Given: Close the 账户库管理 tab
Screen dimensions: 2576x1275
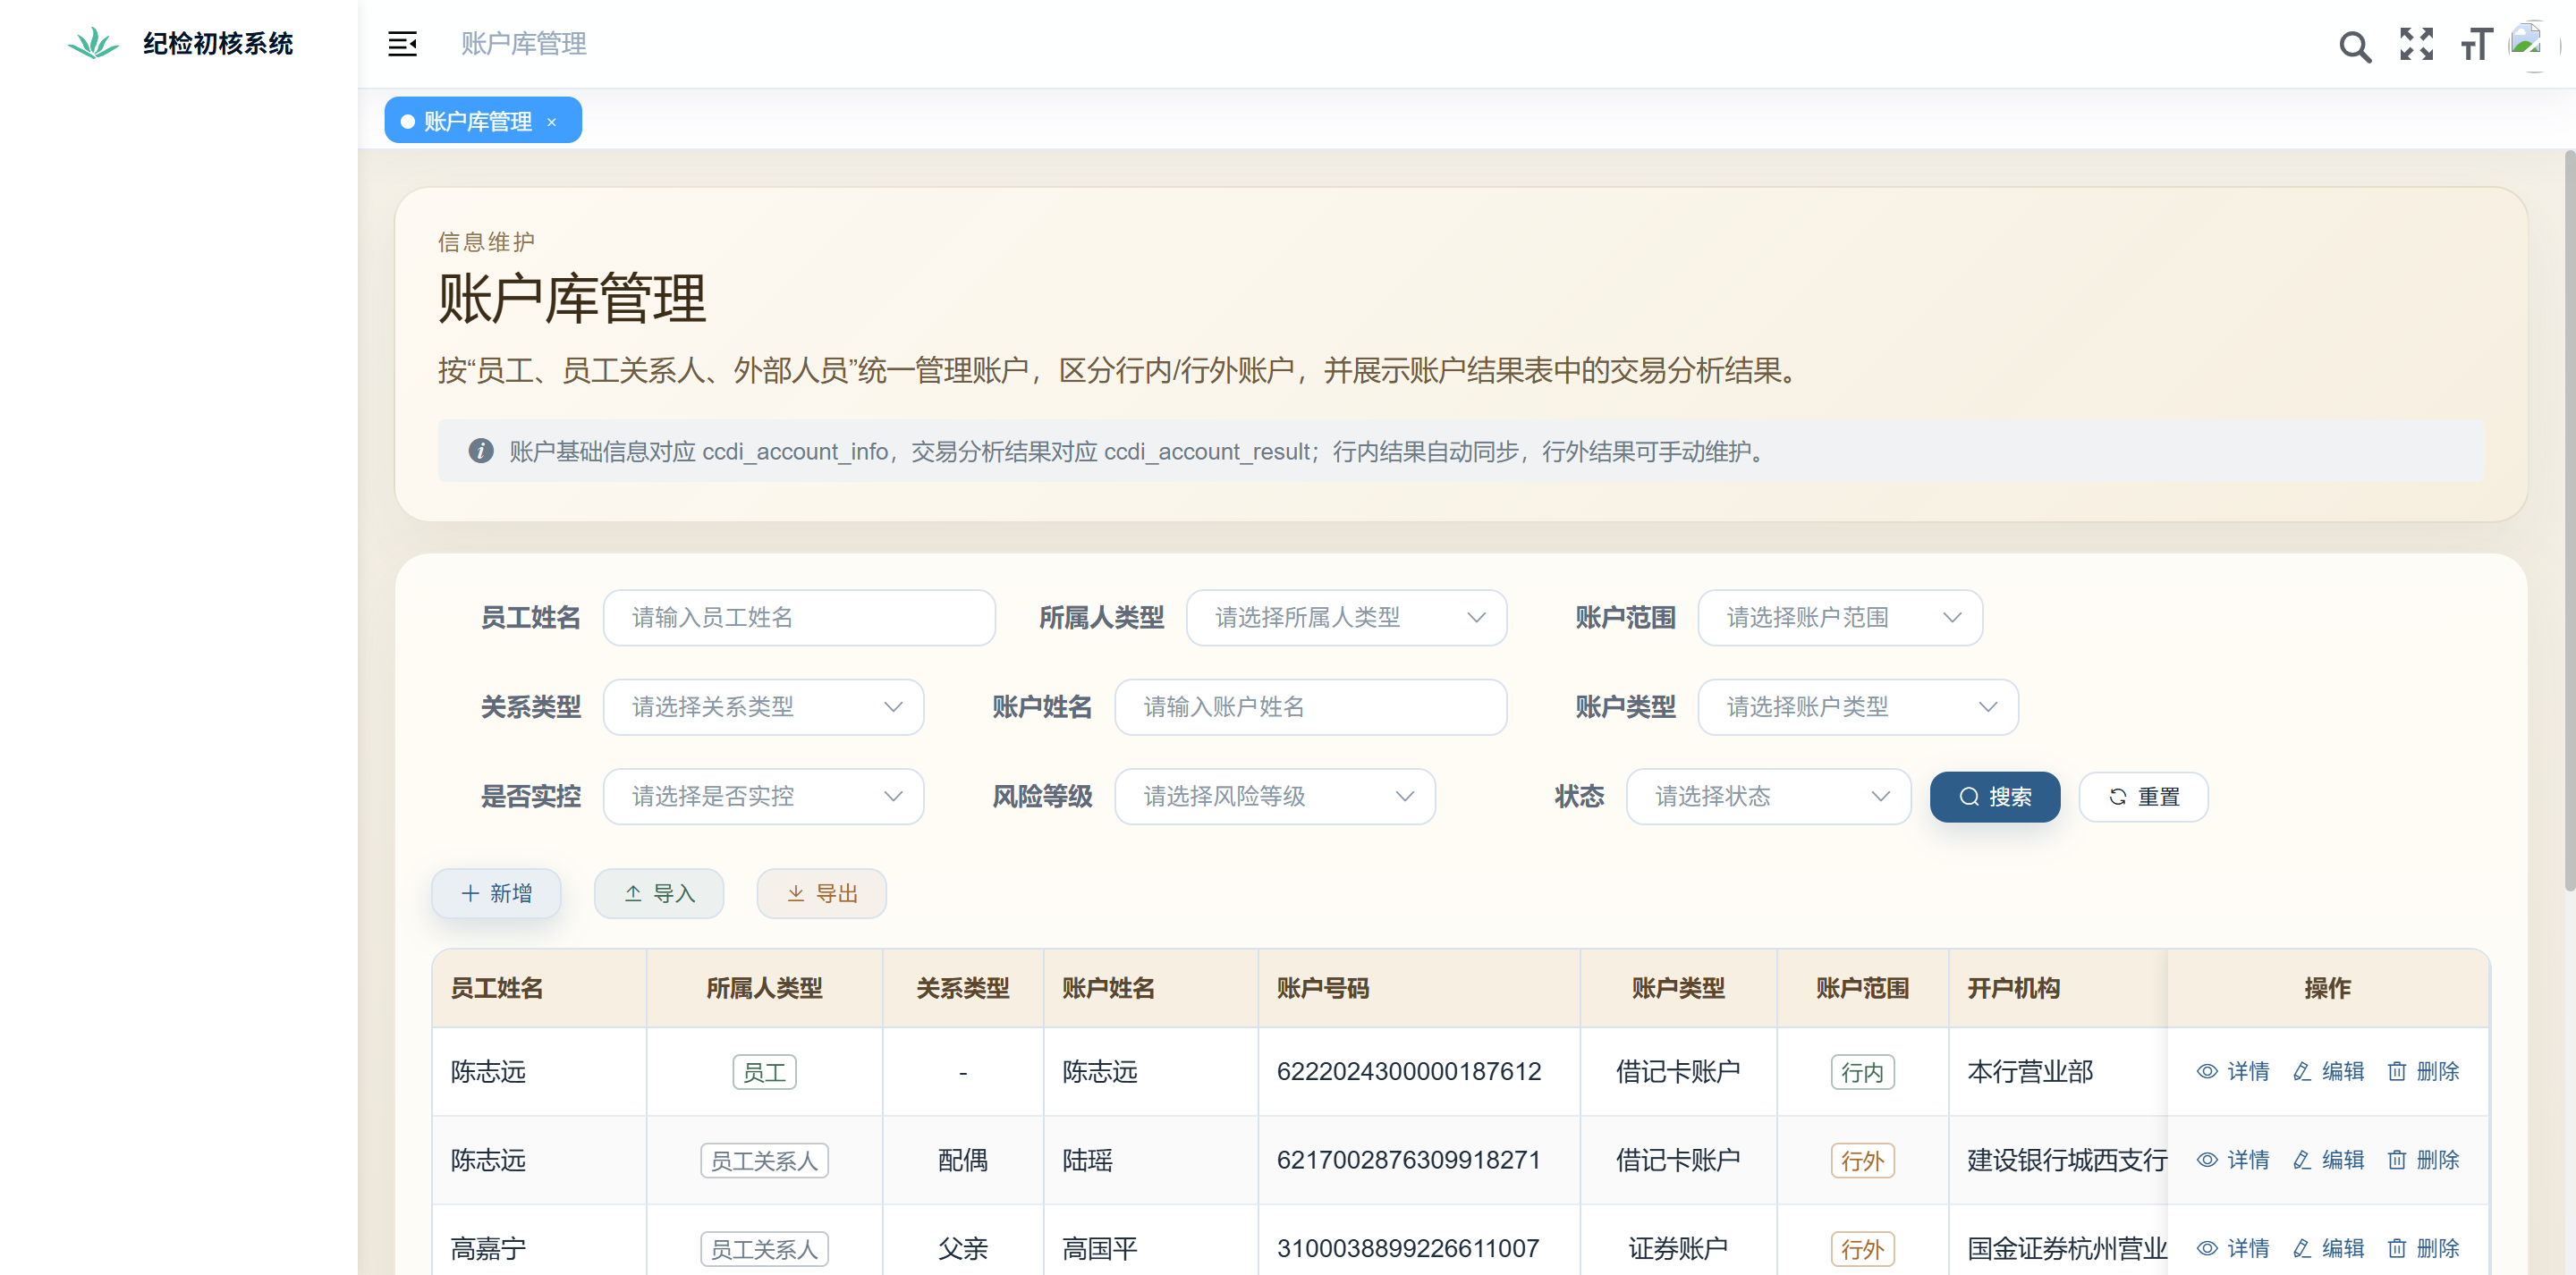Looking at the screenshot, I should (551, 122).
